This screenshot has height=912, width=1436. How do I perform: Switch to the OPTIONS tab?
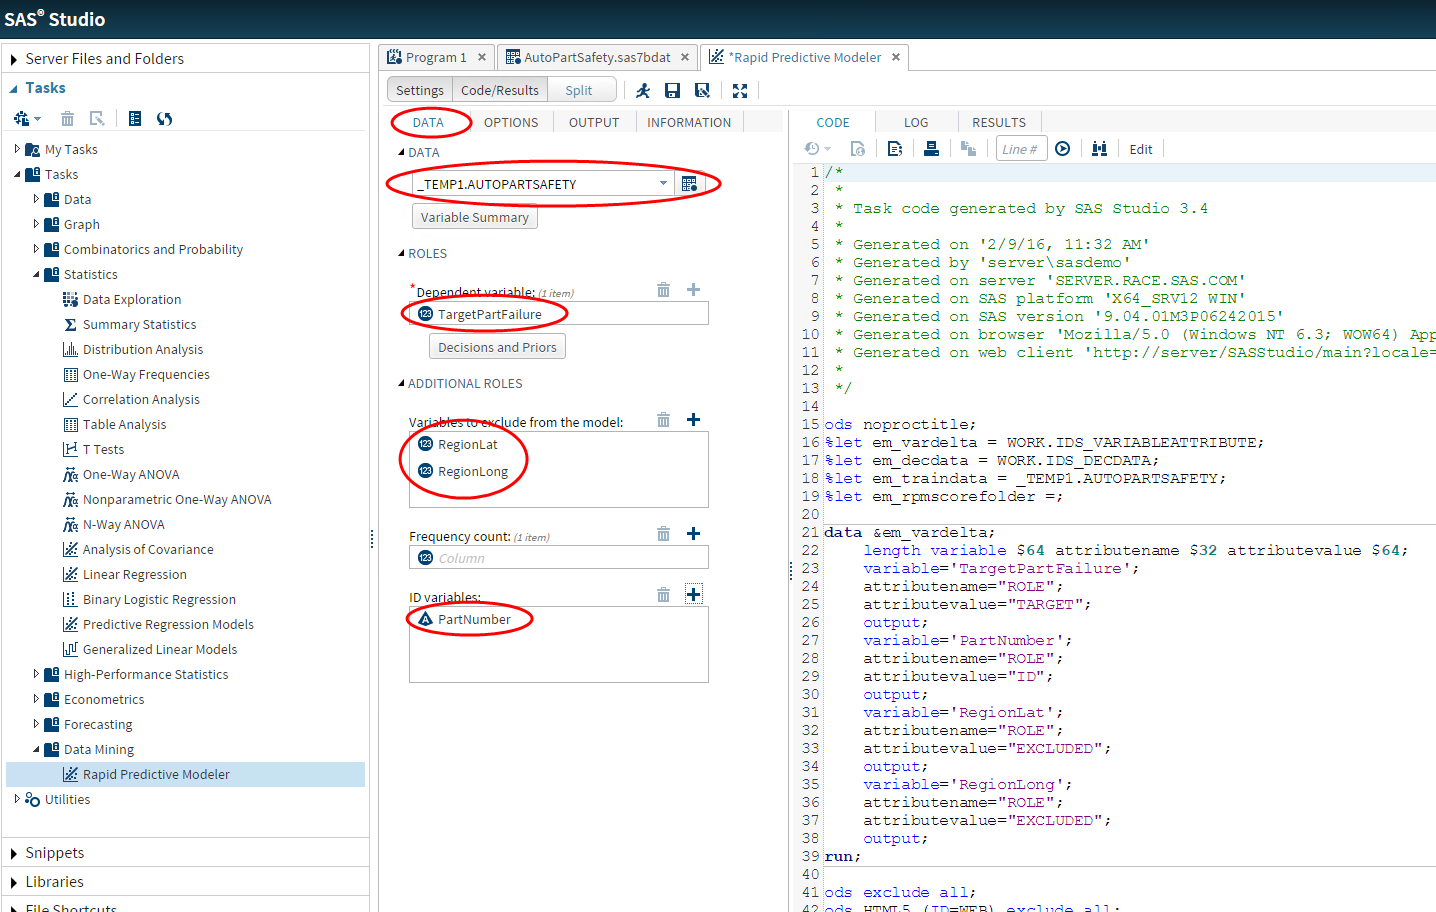[511, 122]
